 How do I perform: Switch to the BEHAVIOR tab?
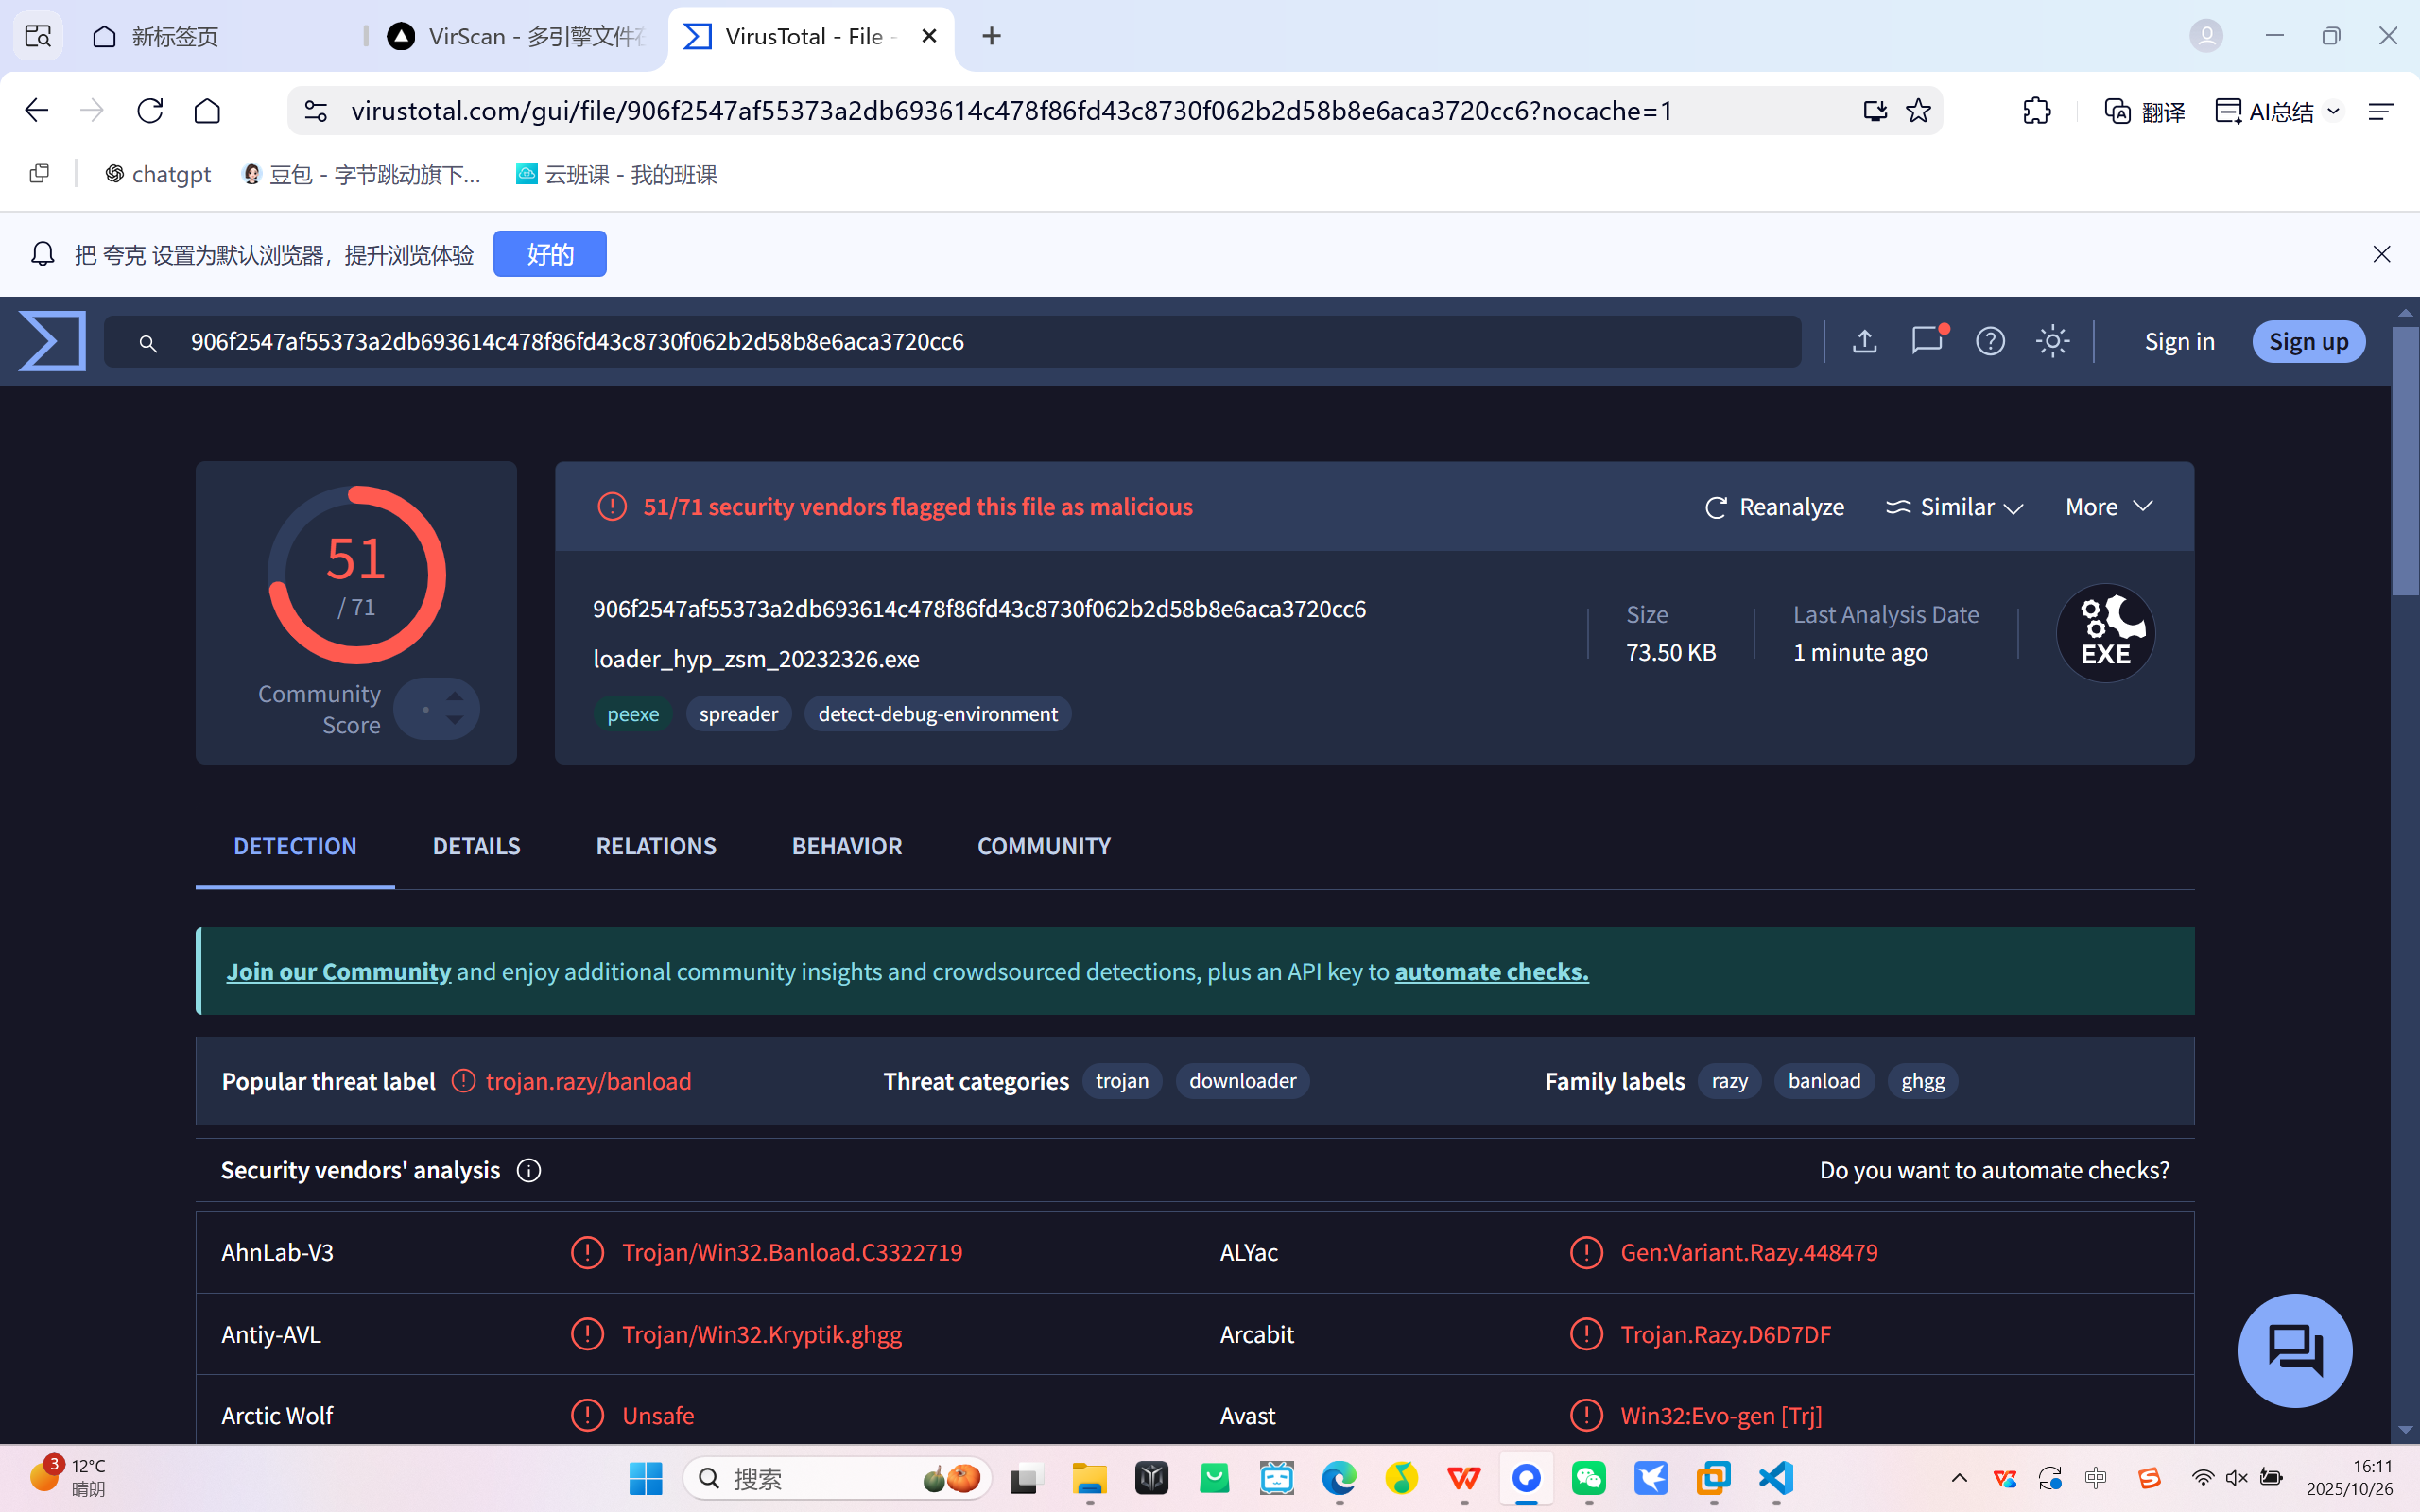846,846
